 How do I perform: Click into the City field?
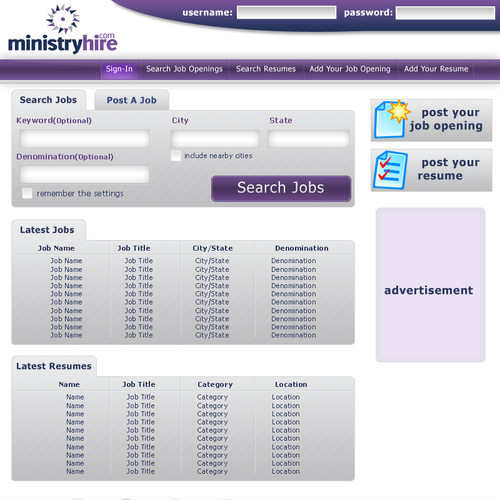[215, 139]
